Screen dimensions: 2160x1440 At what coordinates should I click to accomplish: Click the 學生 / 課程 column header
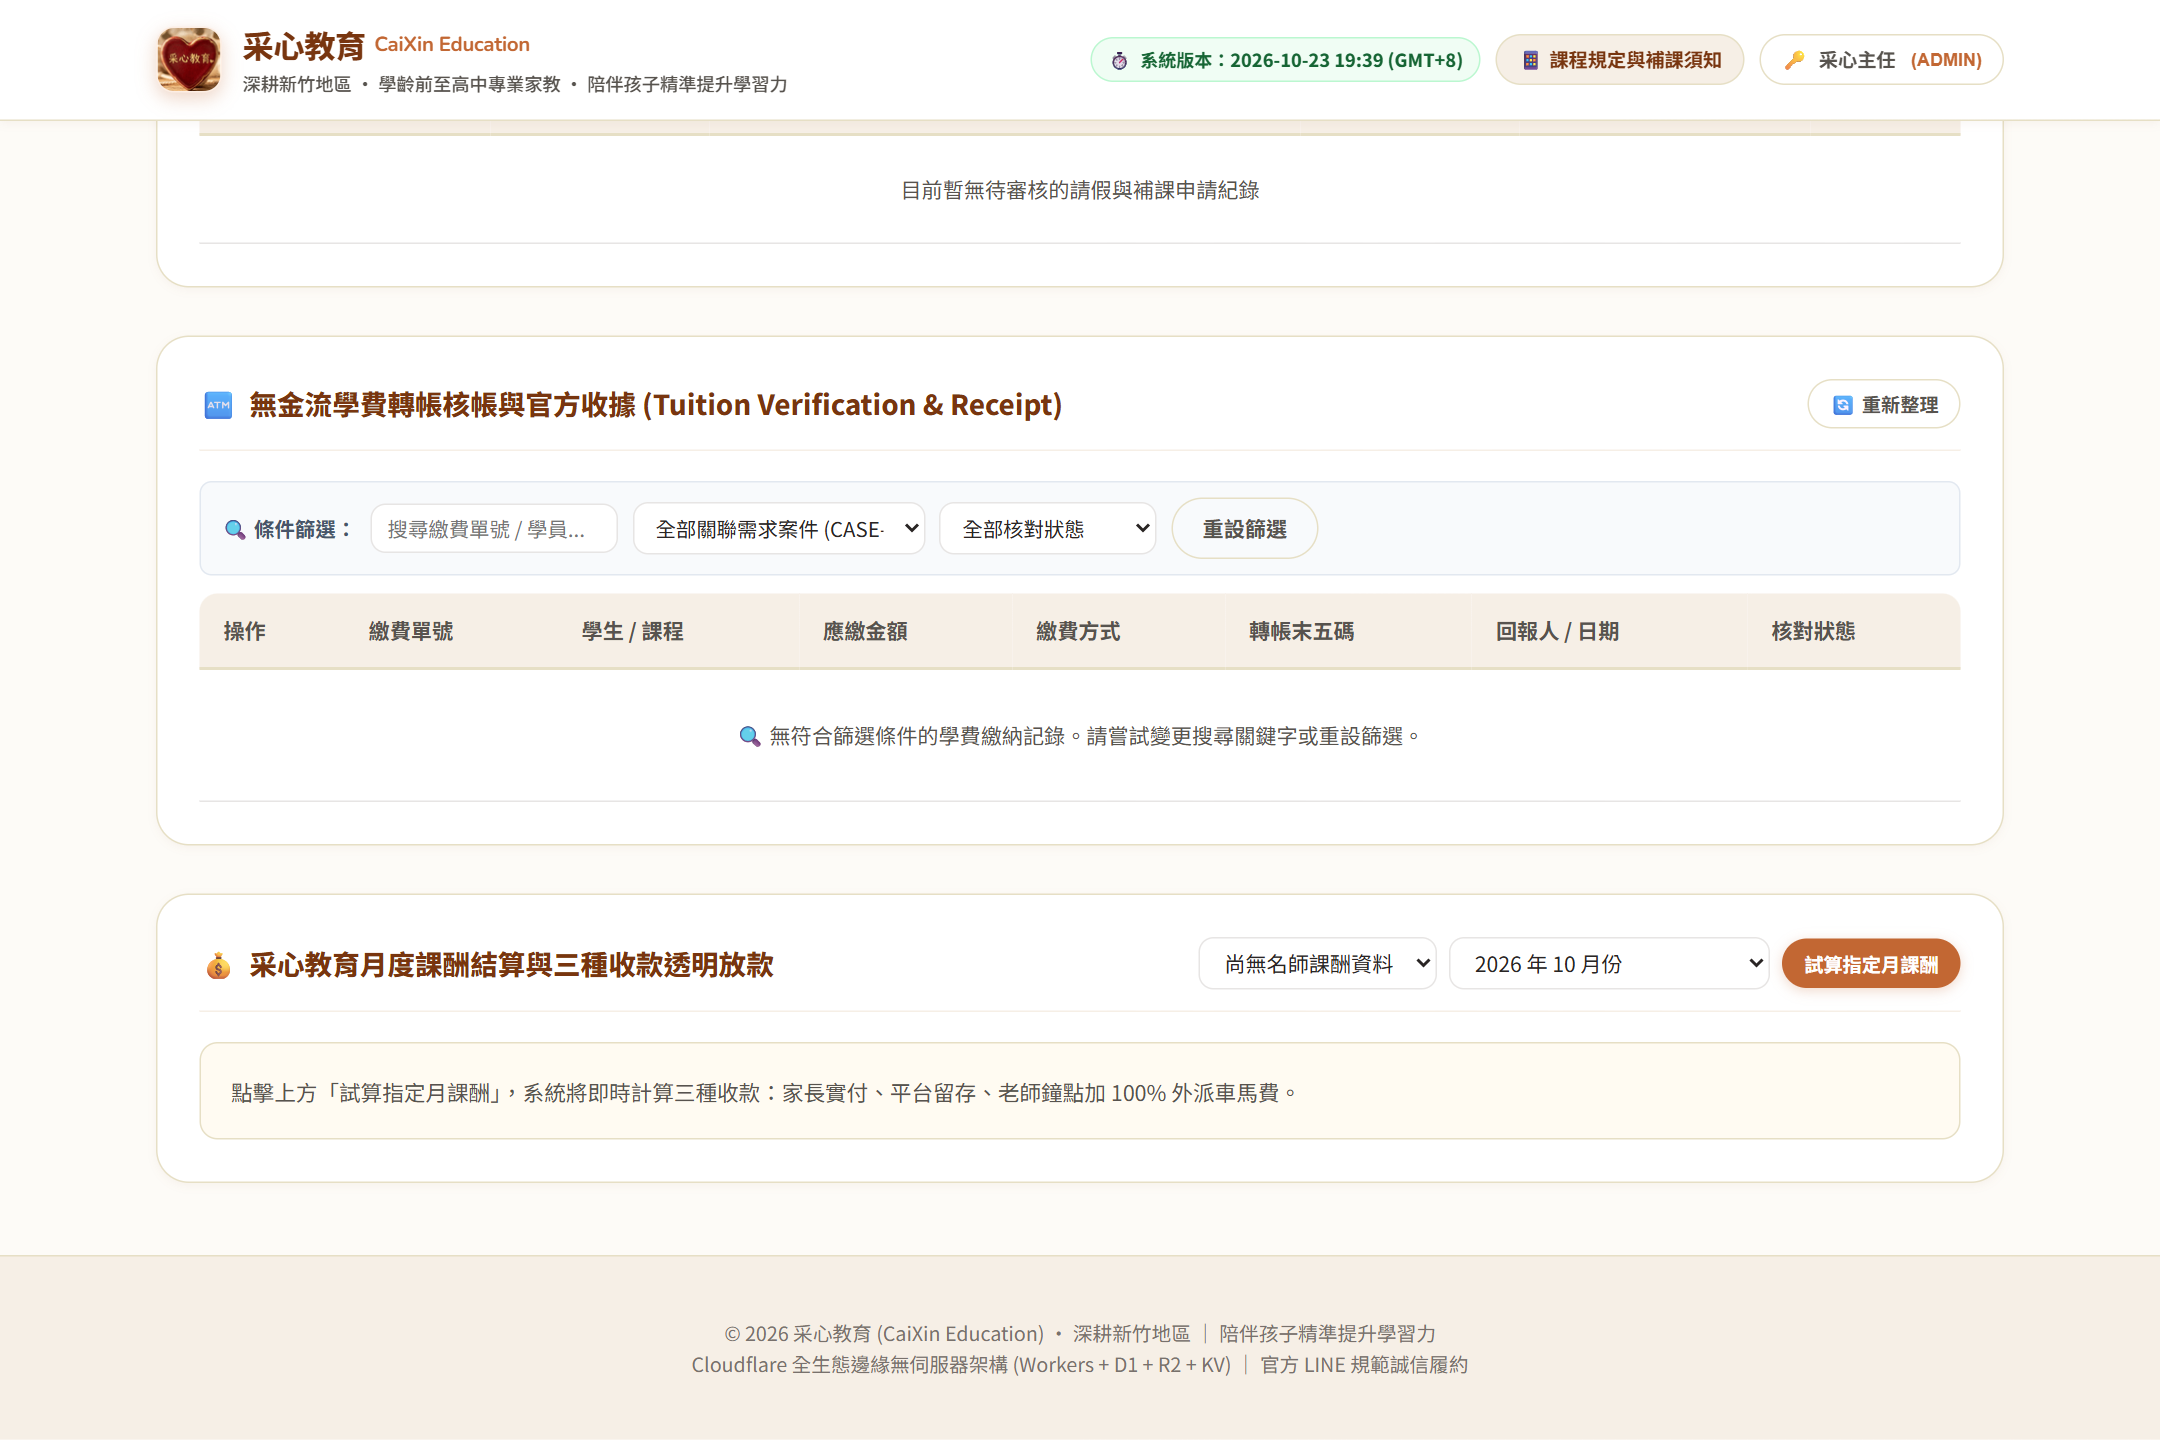tap(633, 632)
